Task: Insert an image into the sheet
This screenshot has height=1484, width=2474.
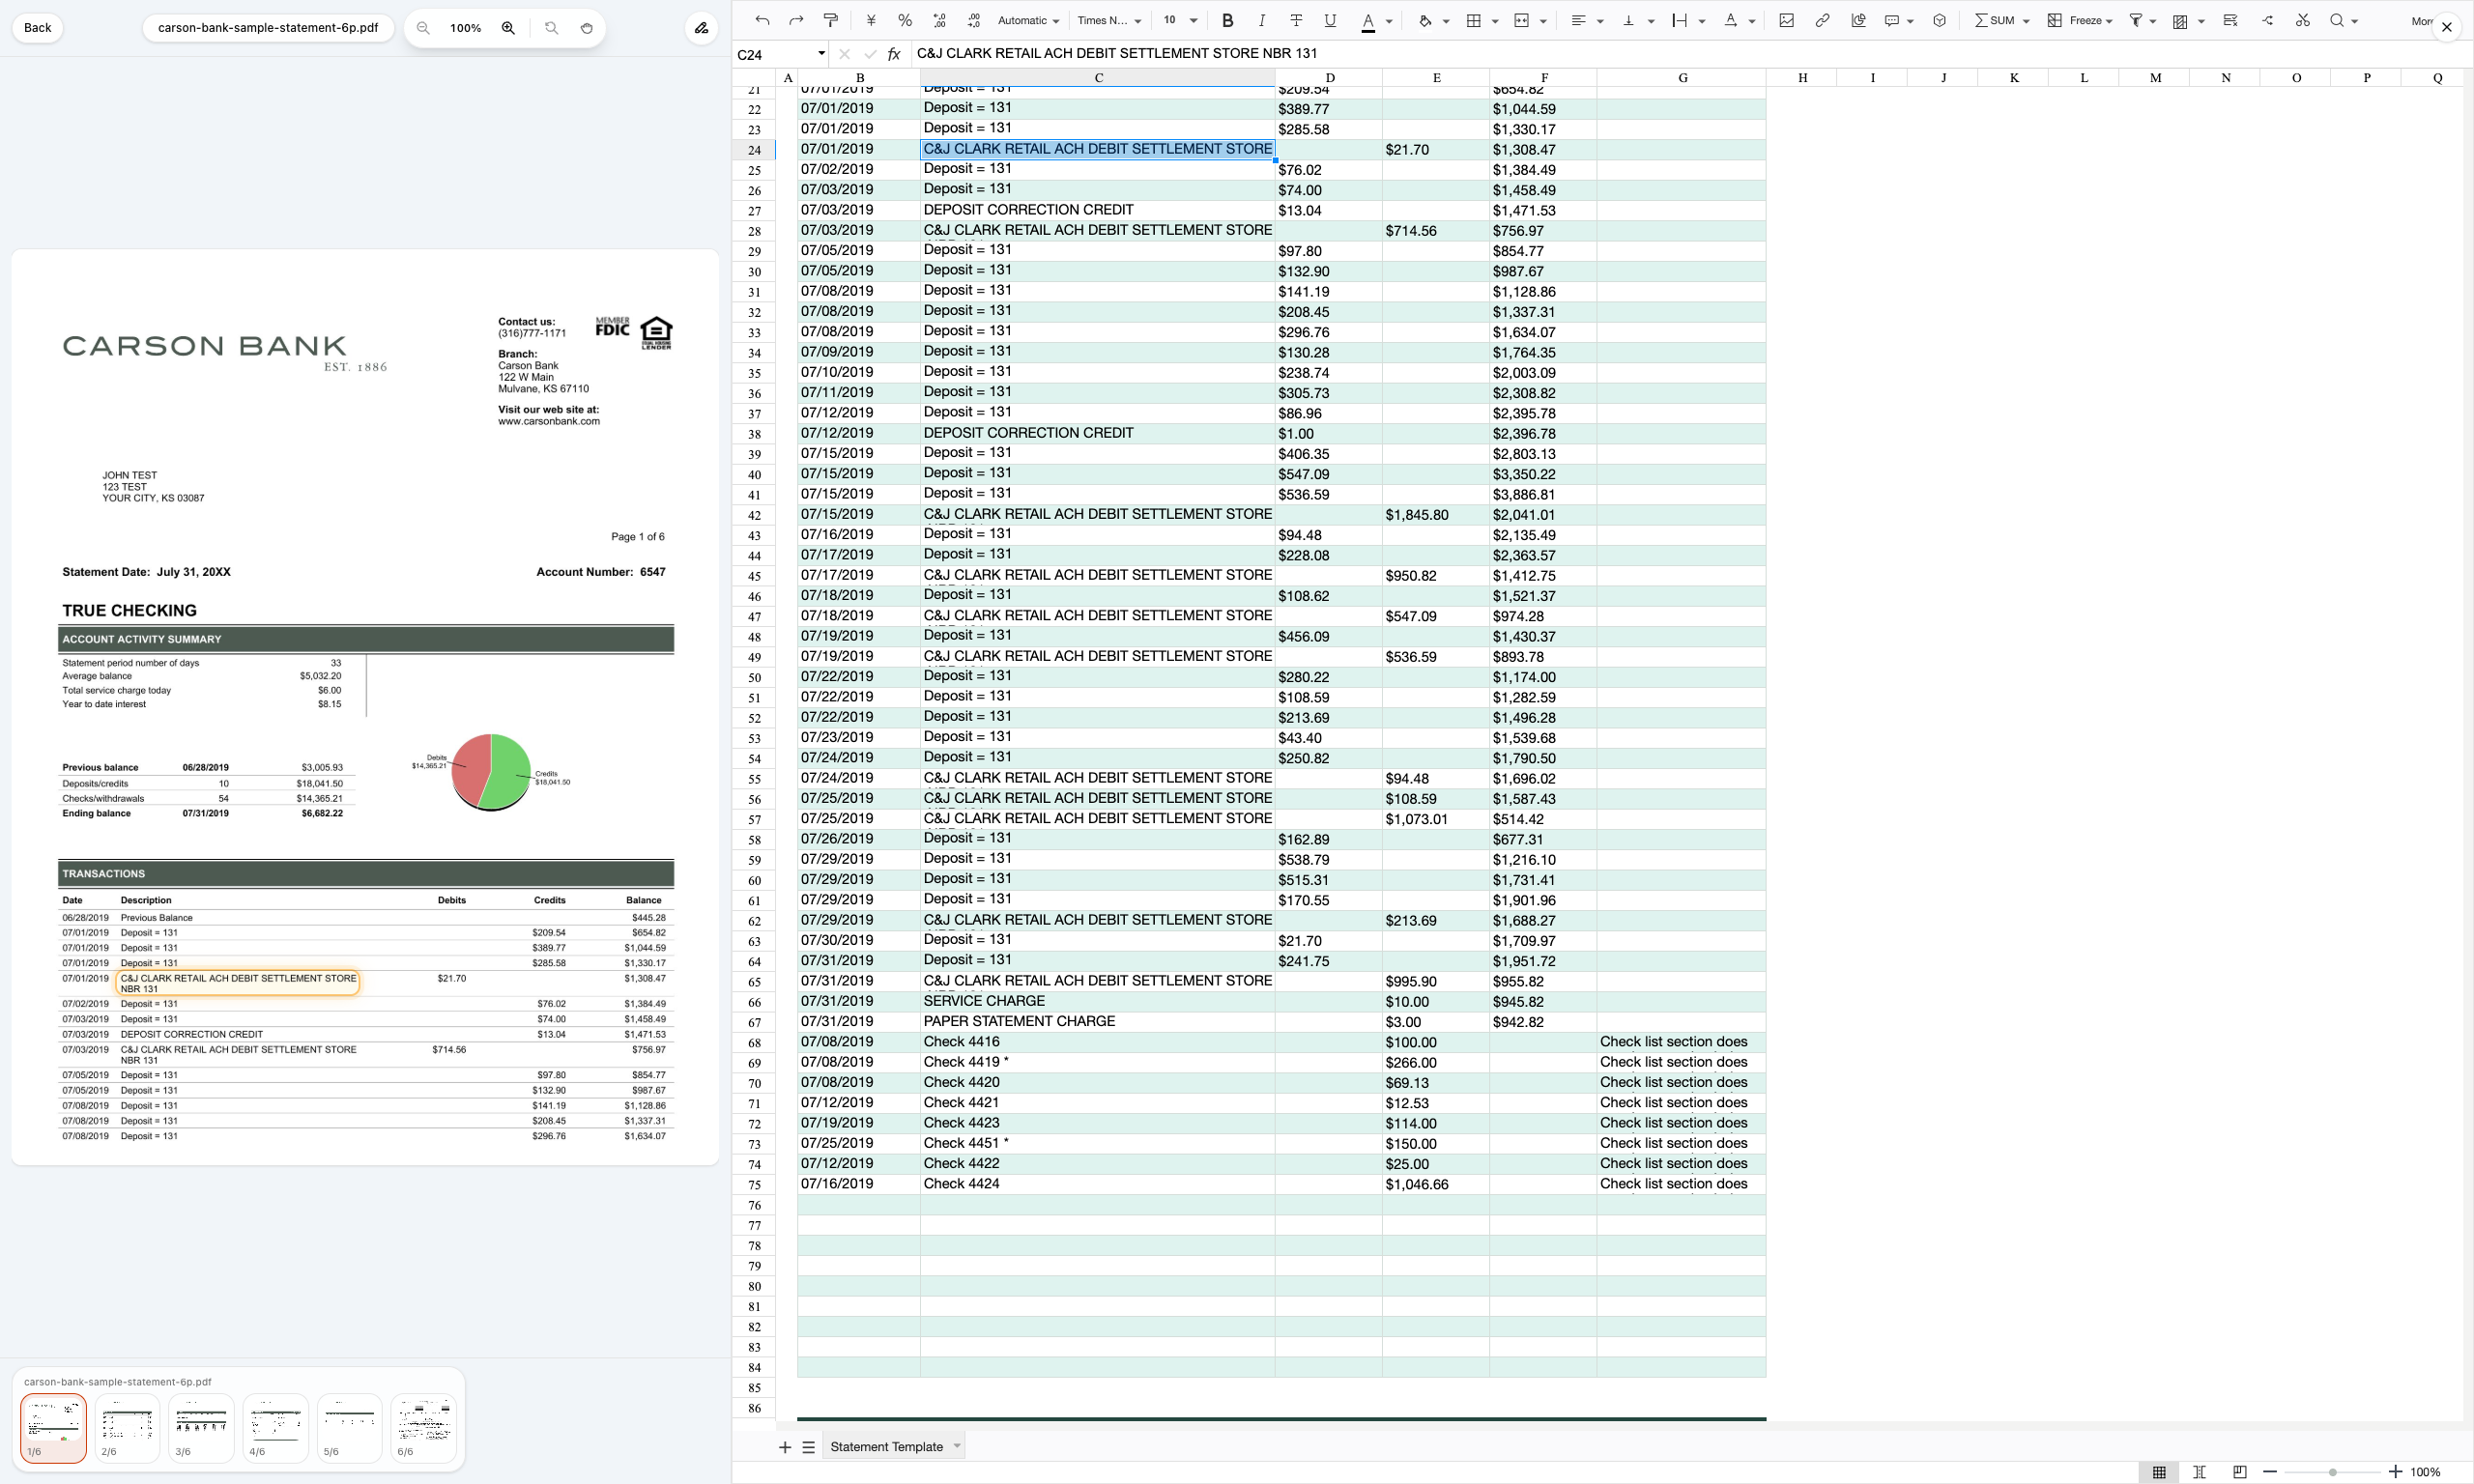Action: (x=1787, y=20)
